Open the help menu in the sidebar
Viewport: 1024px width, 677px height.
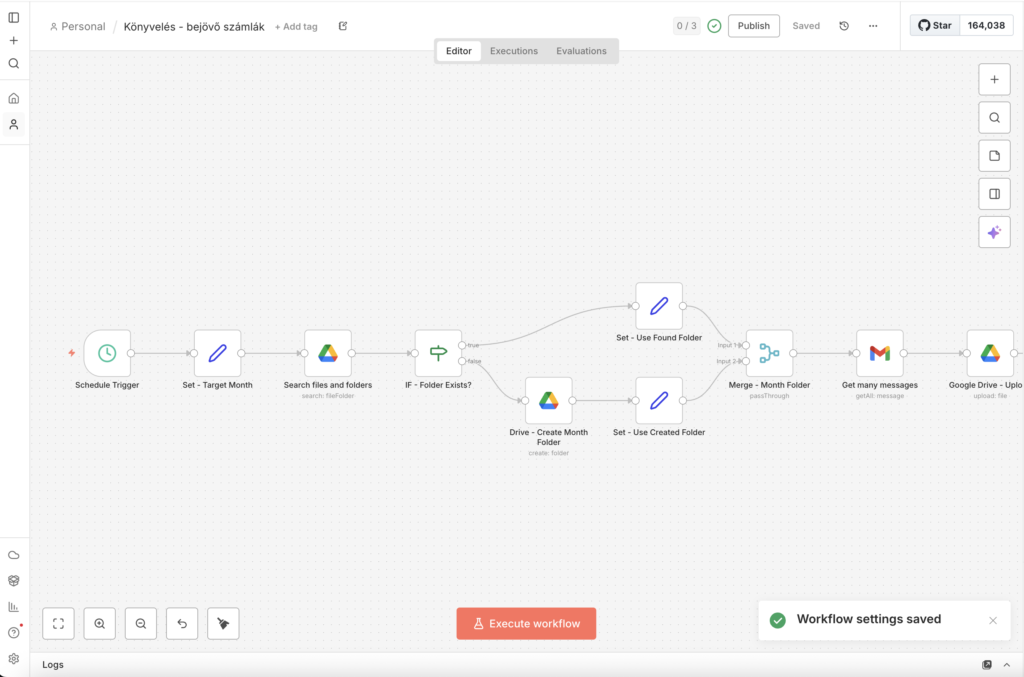point(13,630)
